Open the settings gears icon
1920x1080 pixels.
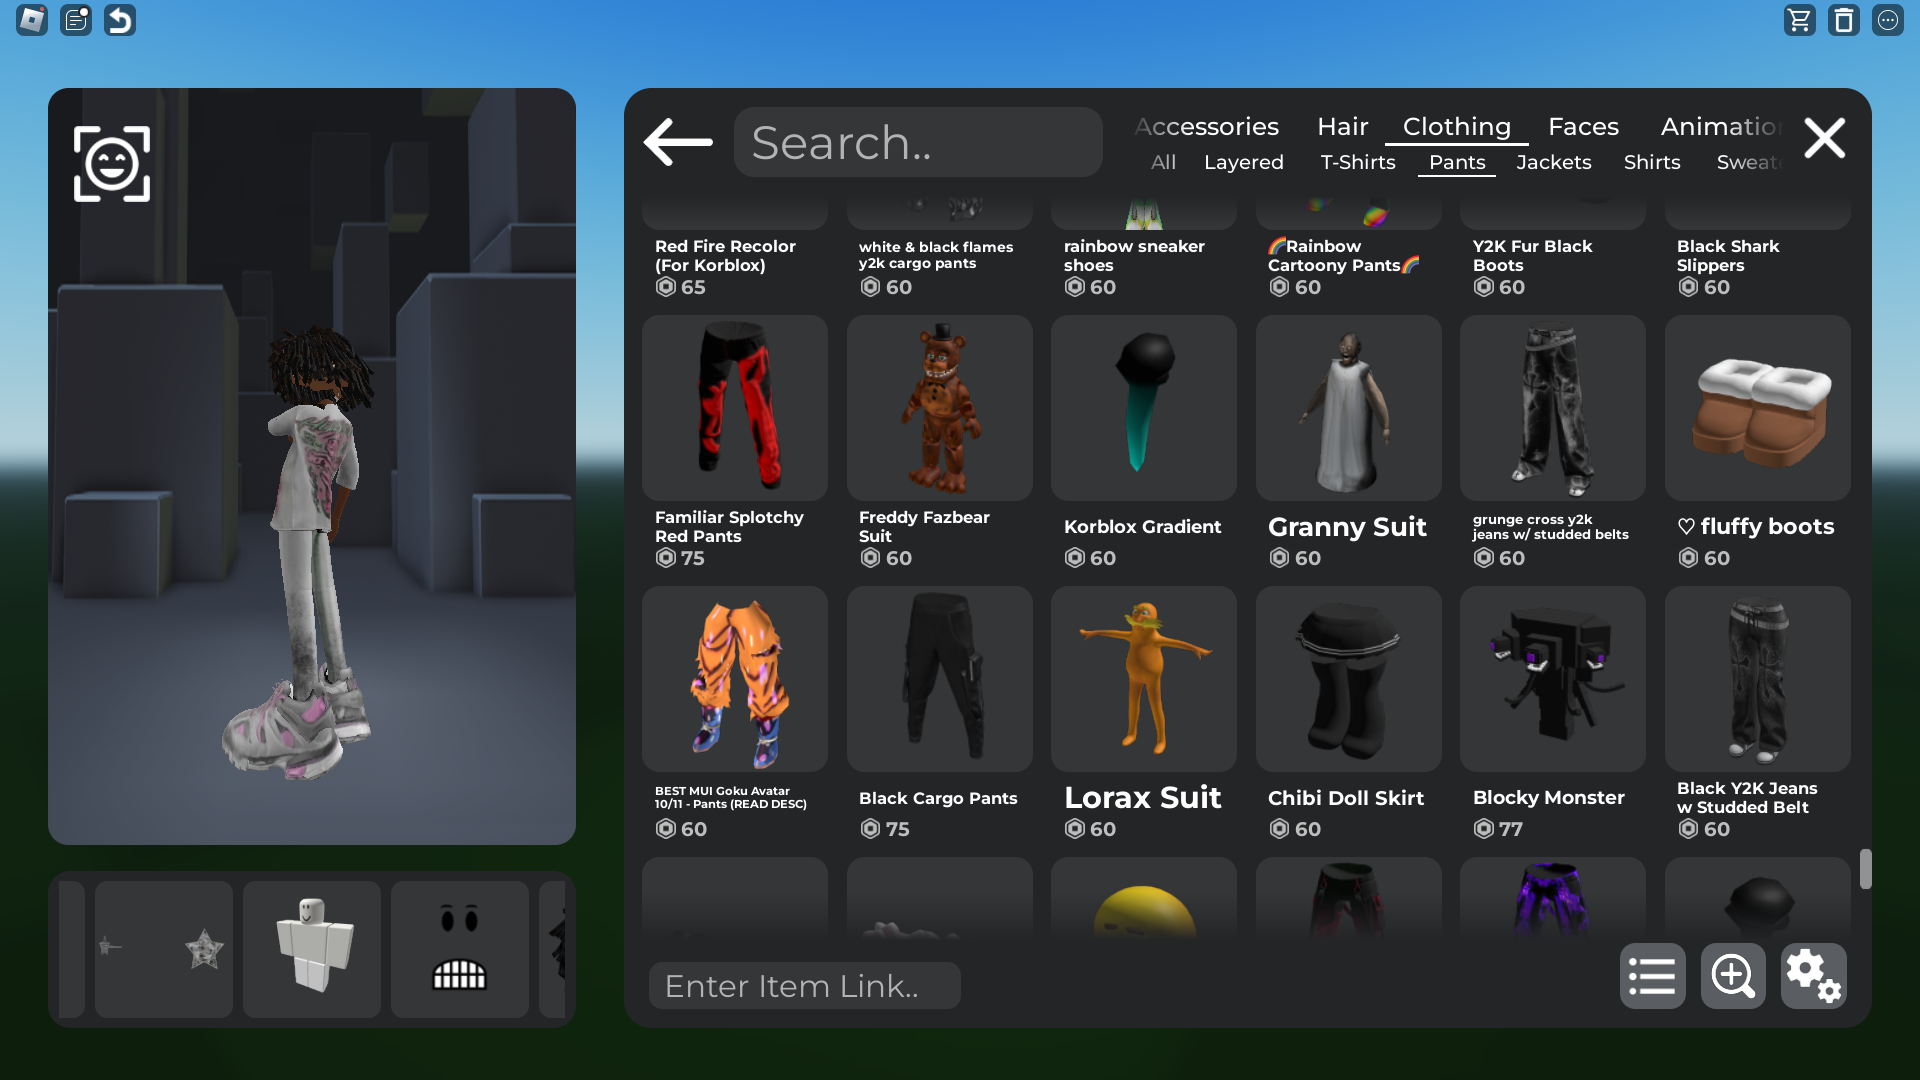1813,976
